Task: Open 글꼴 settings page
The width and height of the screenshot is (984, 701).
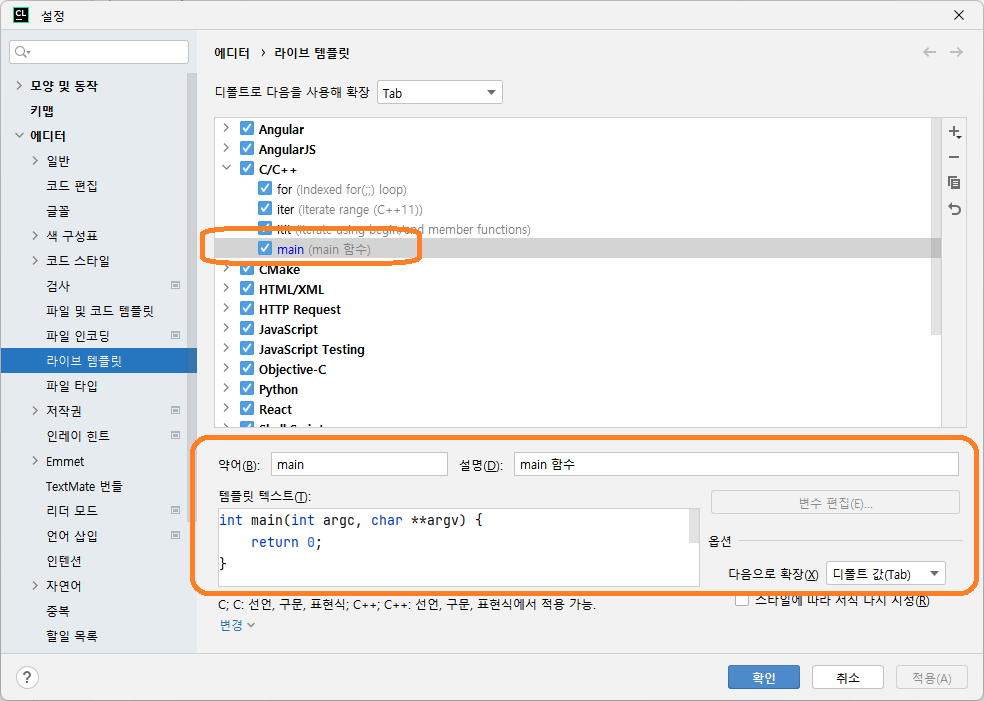Action: [58, 211]
